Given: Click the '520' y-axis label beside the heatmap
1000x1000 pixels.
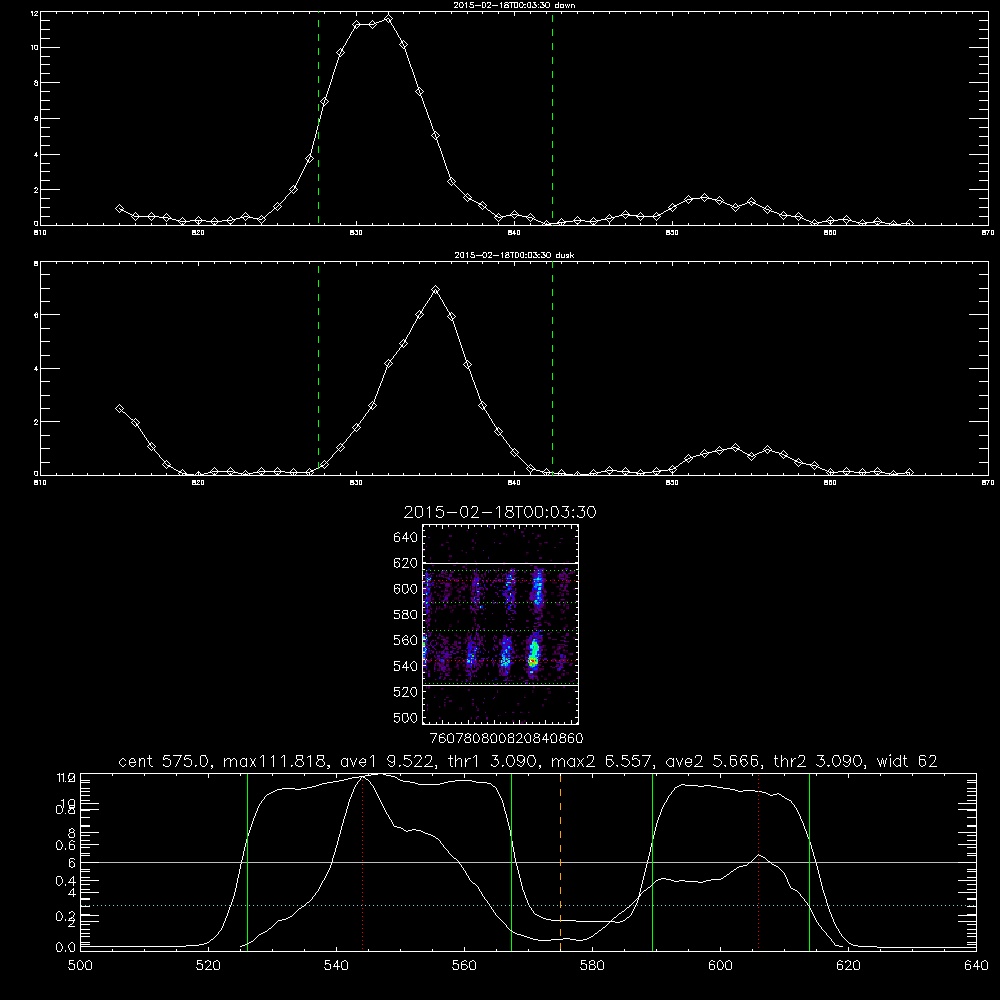Looking at the screenshot, I should coord(406,692).
